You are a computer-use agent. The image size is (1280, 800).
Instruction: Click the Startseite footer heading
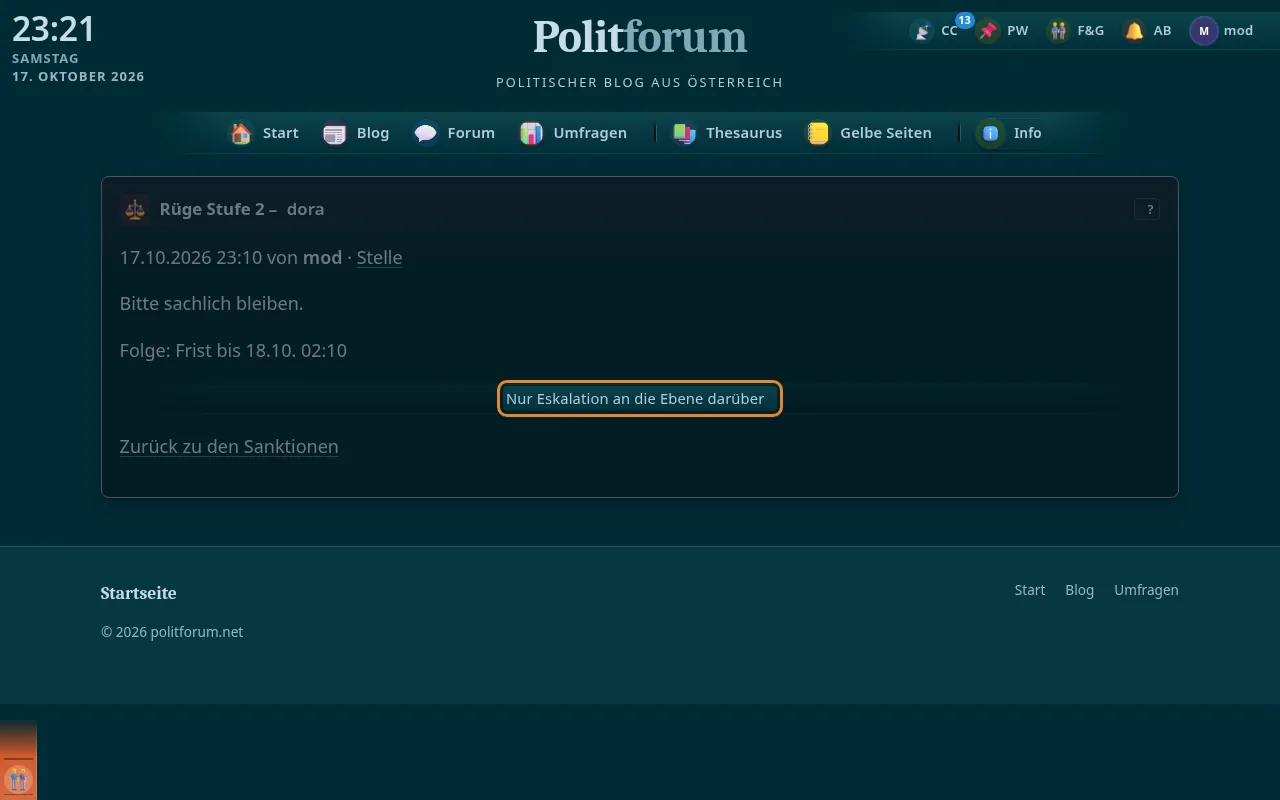139,593
